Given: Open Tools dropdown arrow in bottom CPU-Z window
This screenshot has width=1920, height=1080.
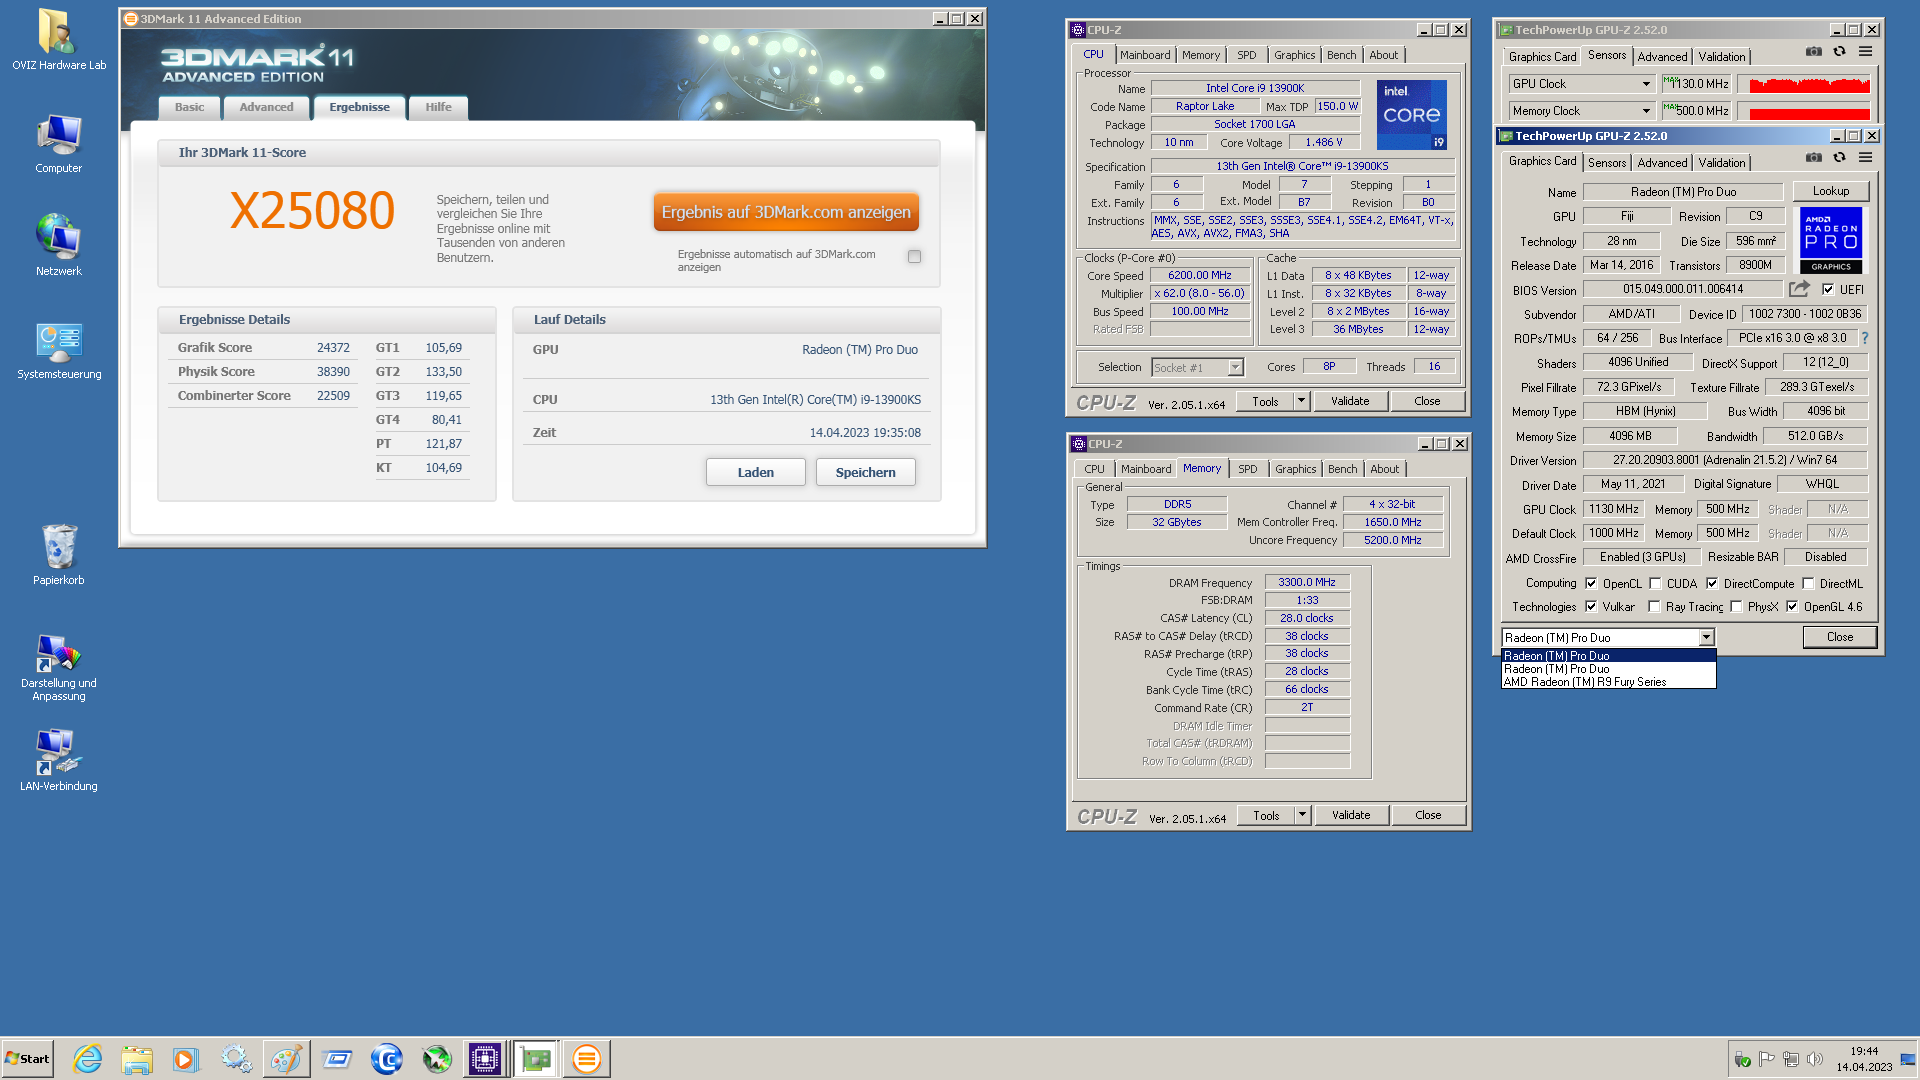Looking at the screenshot, I should [1302, 815].
